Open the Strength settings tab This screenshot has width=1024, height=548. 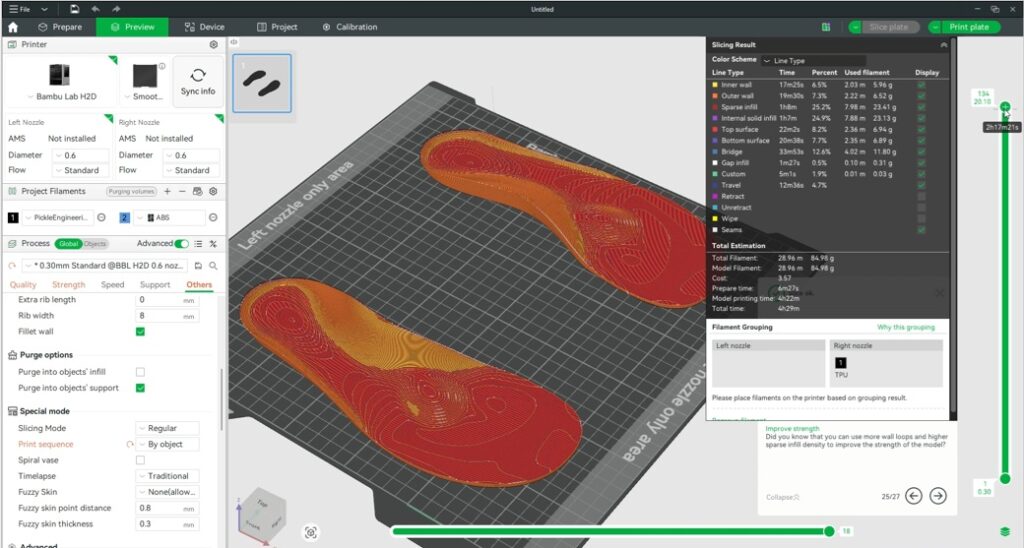(69, 285)
